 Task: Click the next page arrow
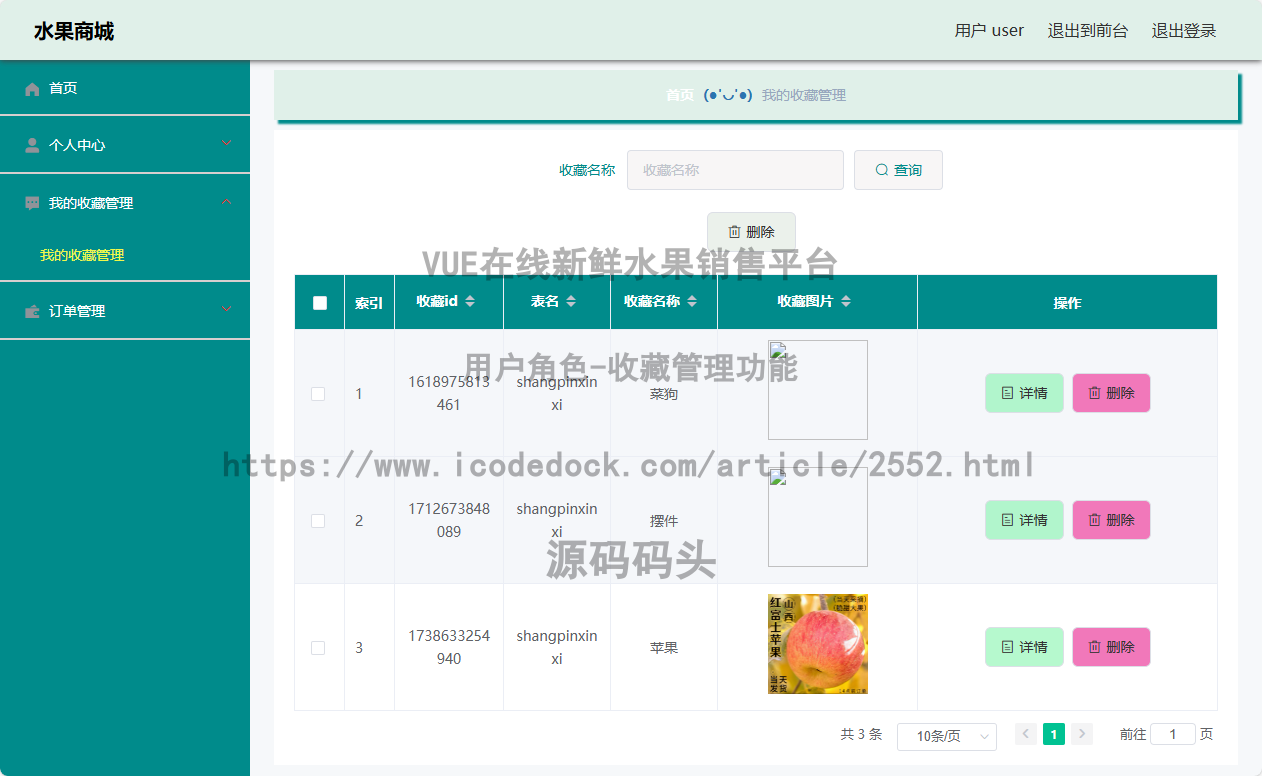[x=1082, y=734]
